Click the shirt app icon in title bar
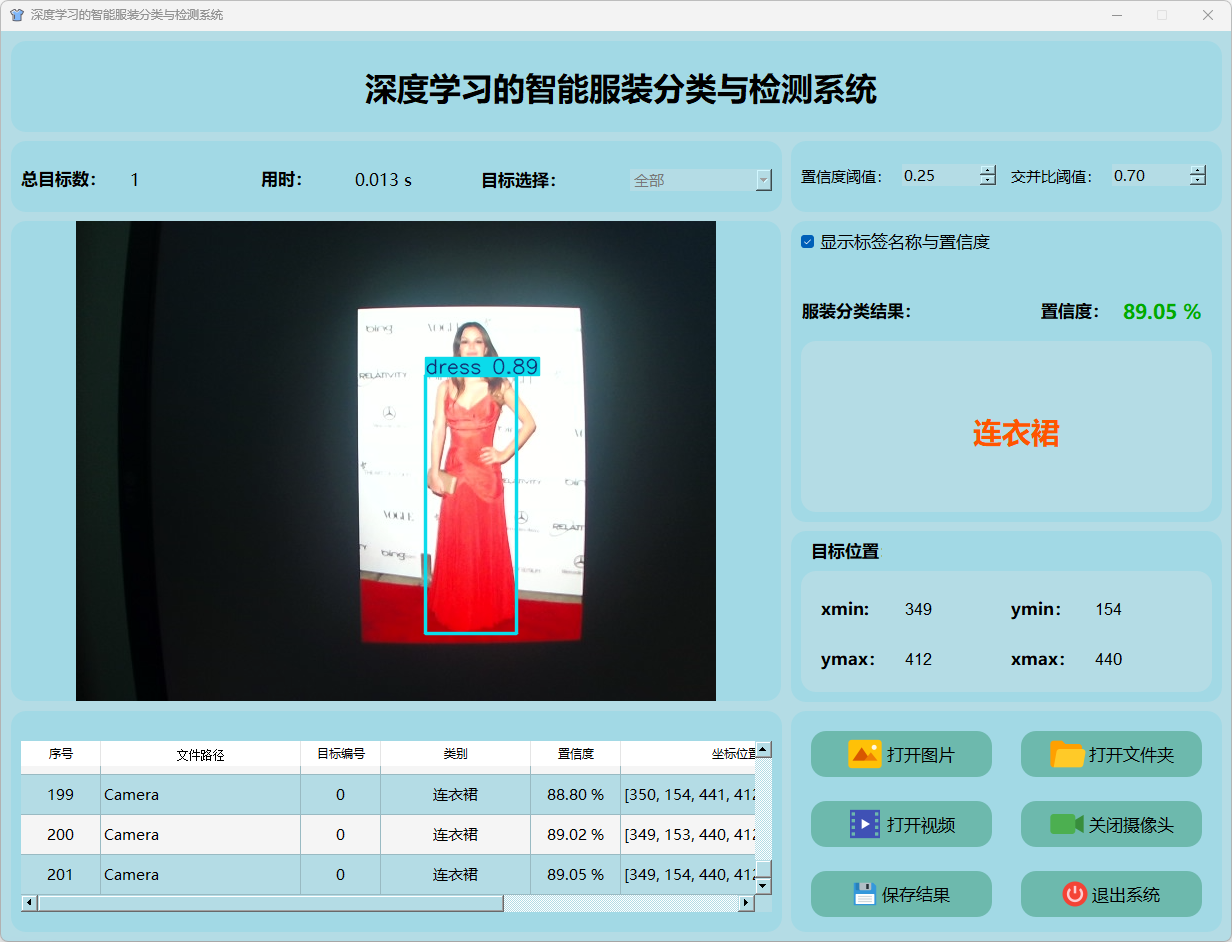Screen dimensions: 1232x942 (16, 15)
